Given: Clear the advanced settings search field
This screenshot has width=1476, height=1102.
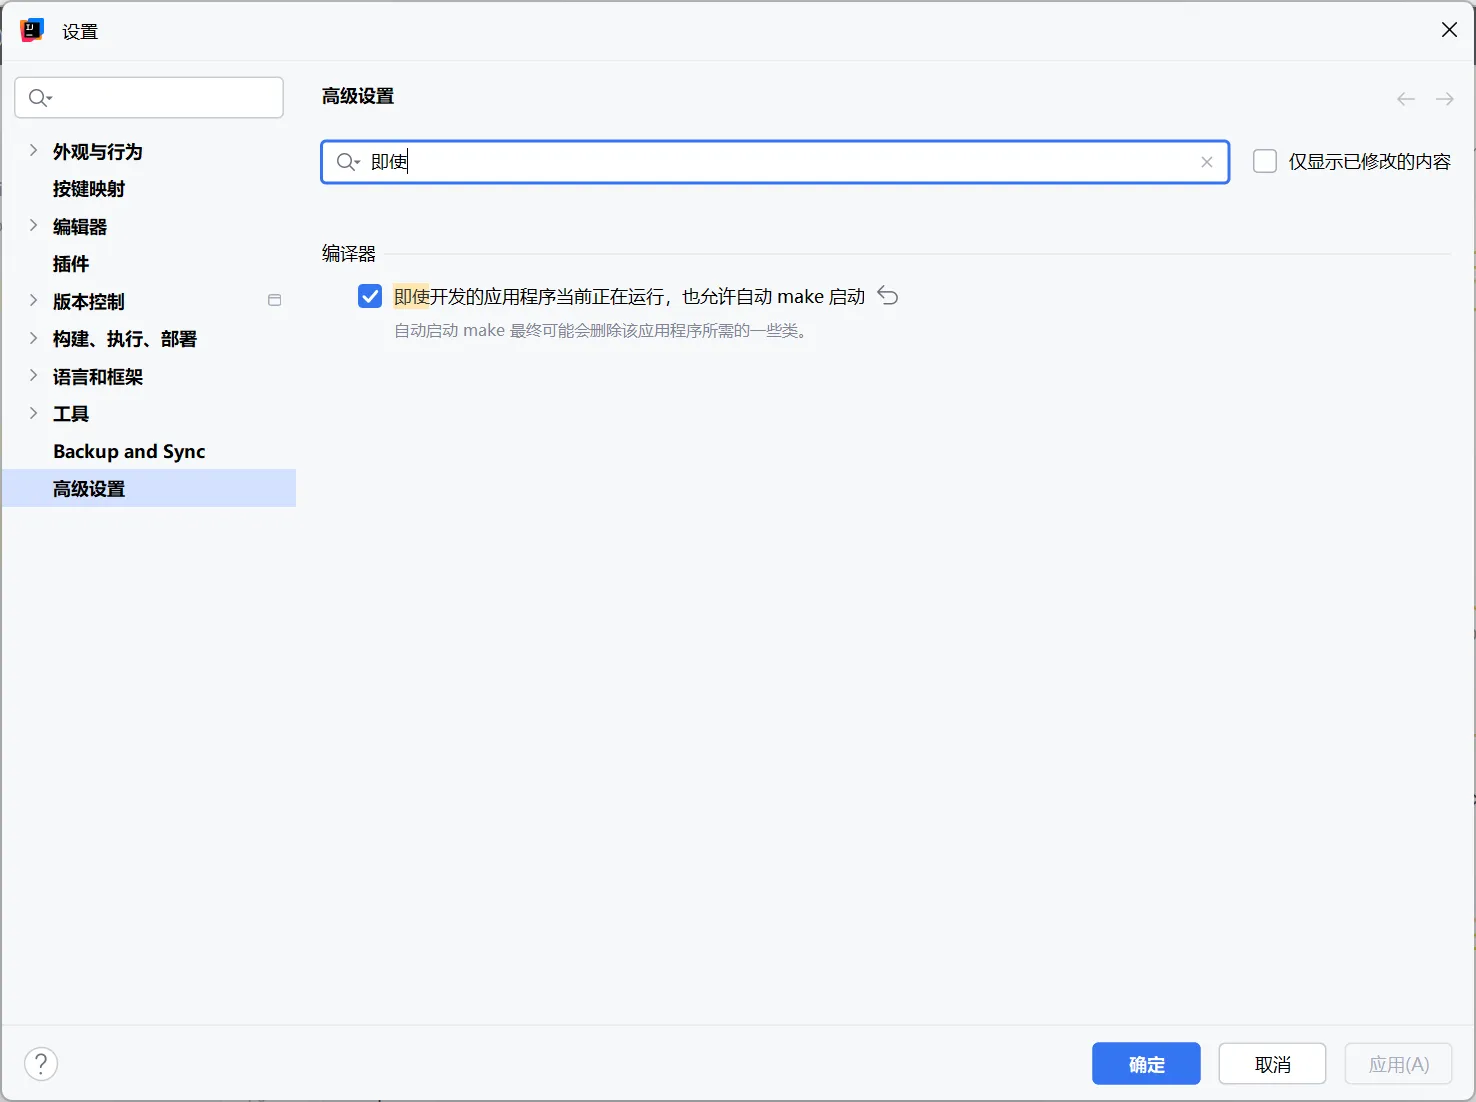Looking at the screenshot, I should coord(1207,162).
